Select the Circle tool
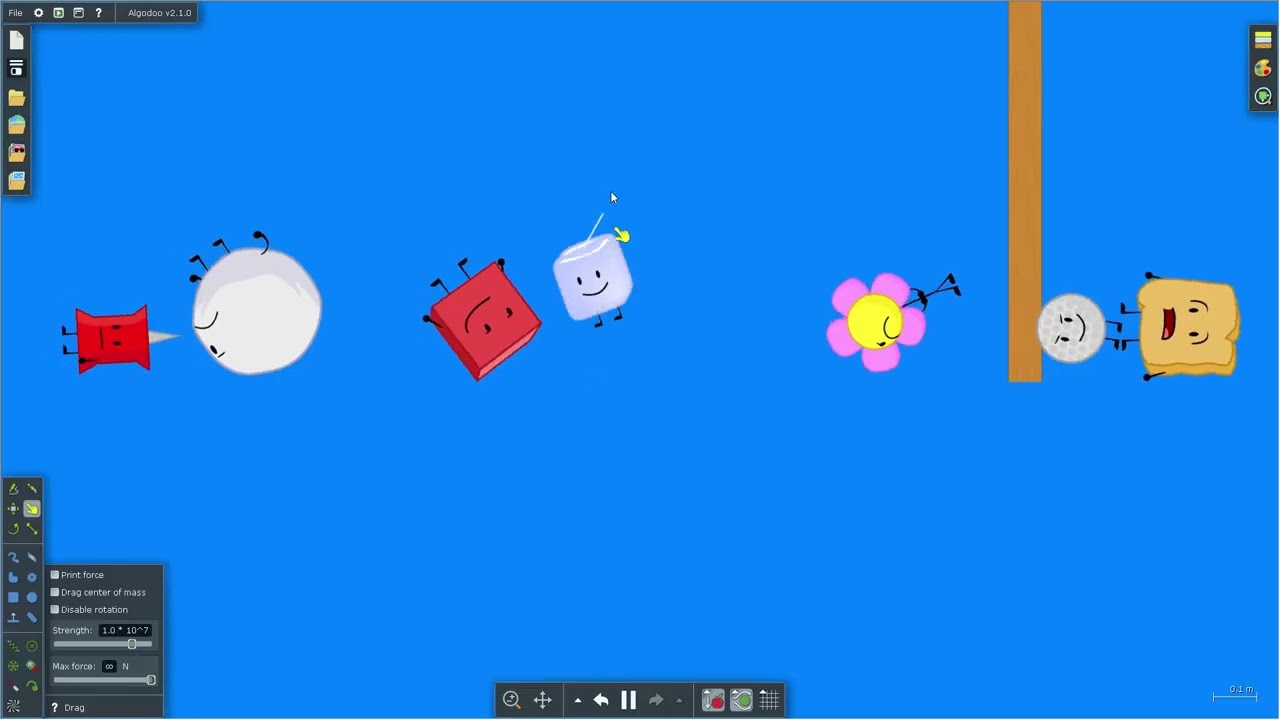Screen dimensions: 1280x720 [32, 597]
